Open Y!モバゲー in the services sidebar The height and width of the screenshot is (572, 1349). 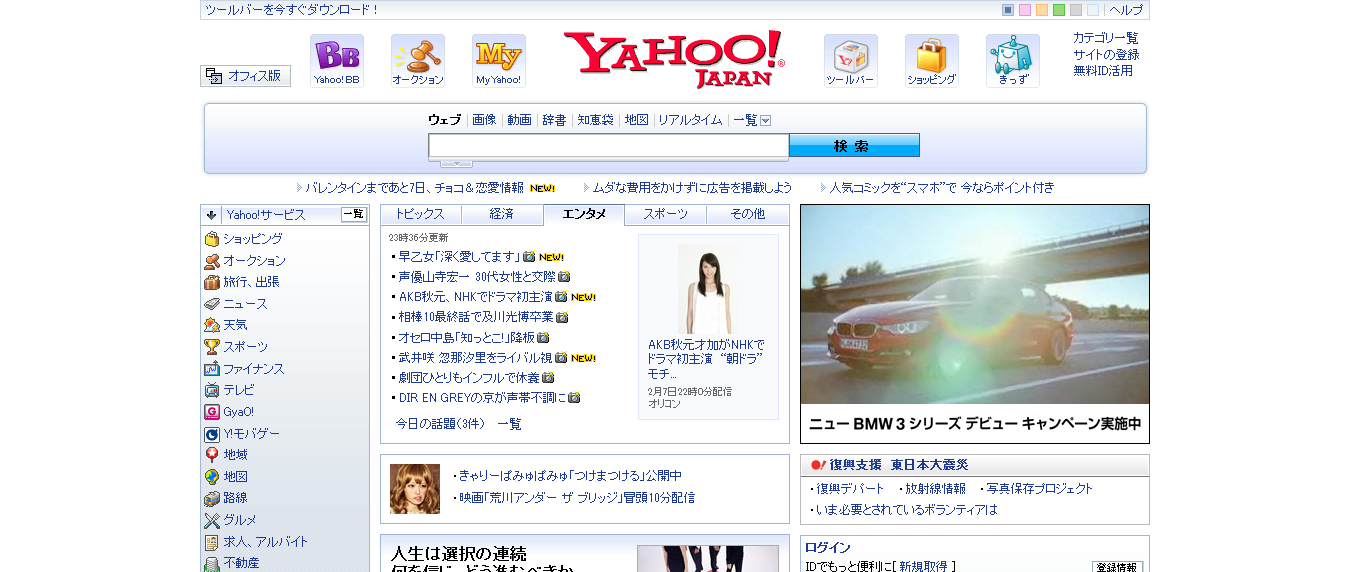pyautogui.click(x=251, y=434)
